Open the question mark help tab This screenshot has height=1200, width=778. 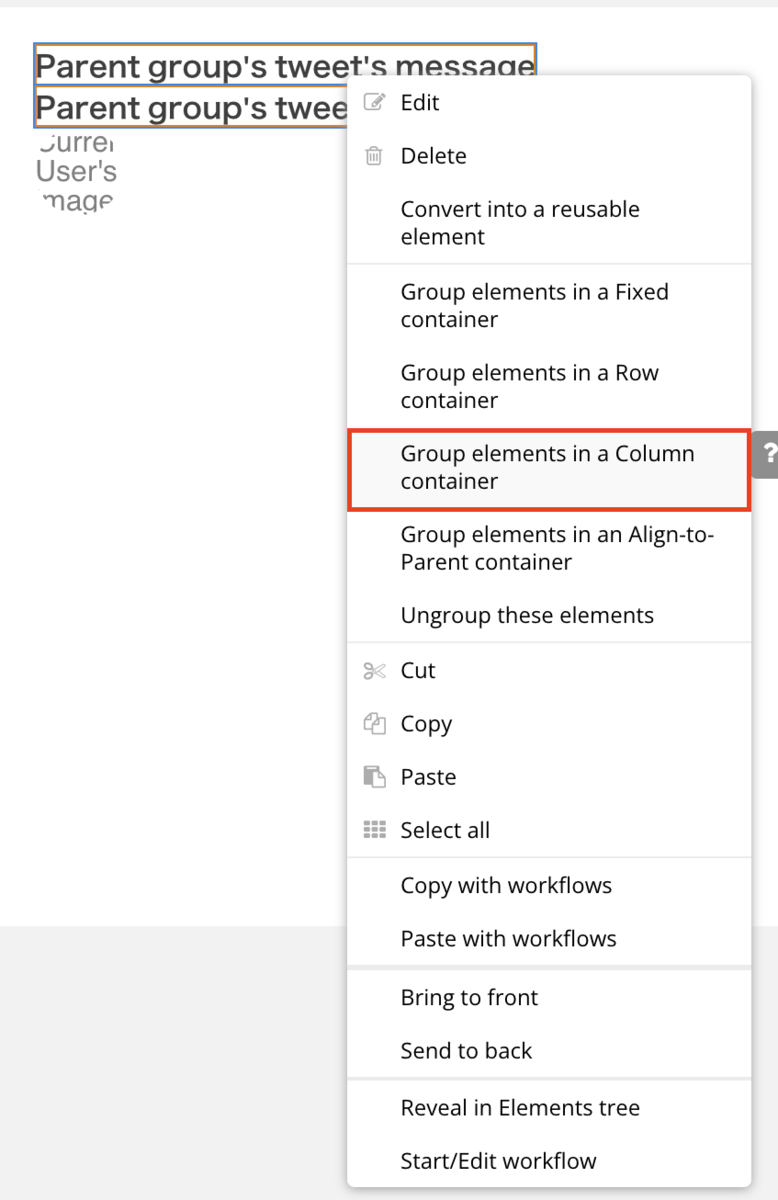pyautogui.click(x=767, y=455)
